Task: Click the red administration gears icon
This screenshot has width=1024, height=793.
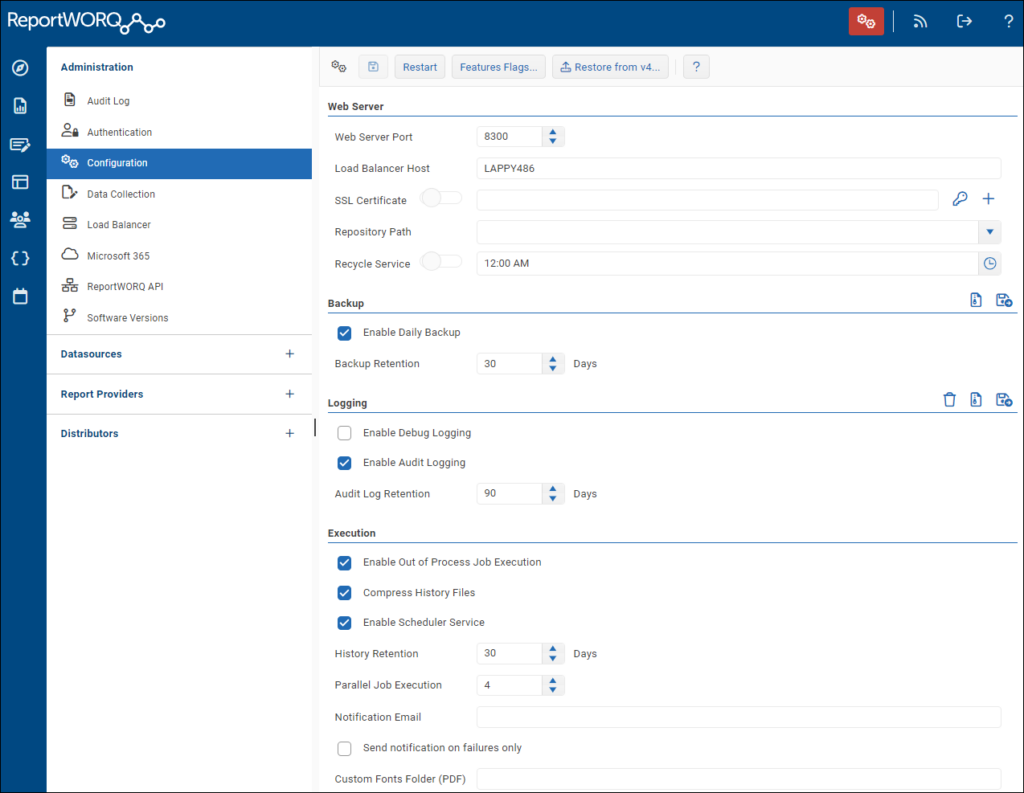Action: (866, 22)
